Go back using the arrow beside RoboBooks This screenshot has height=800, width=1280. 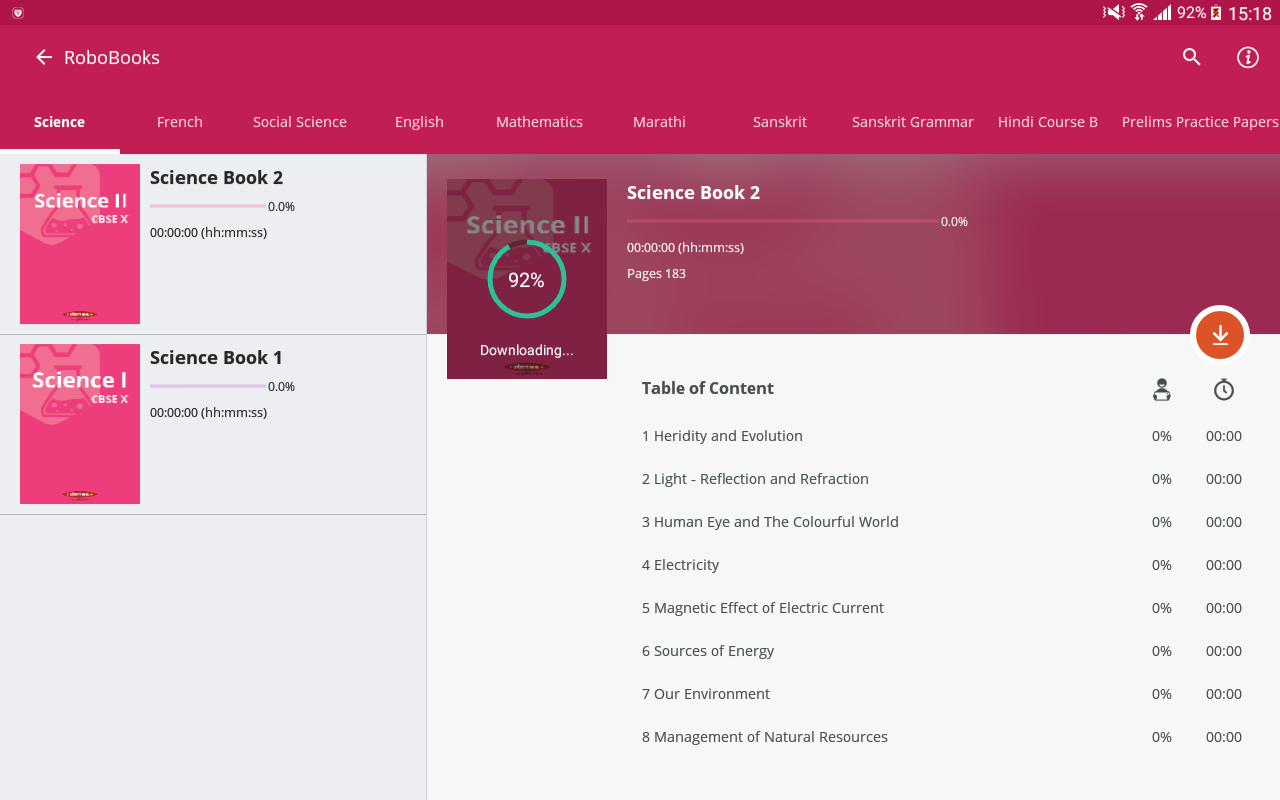(x=43, y=57)
